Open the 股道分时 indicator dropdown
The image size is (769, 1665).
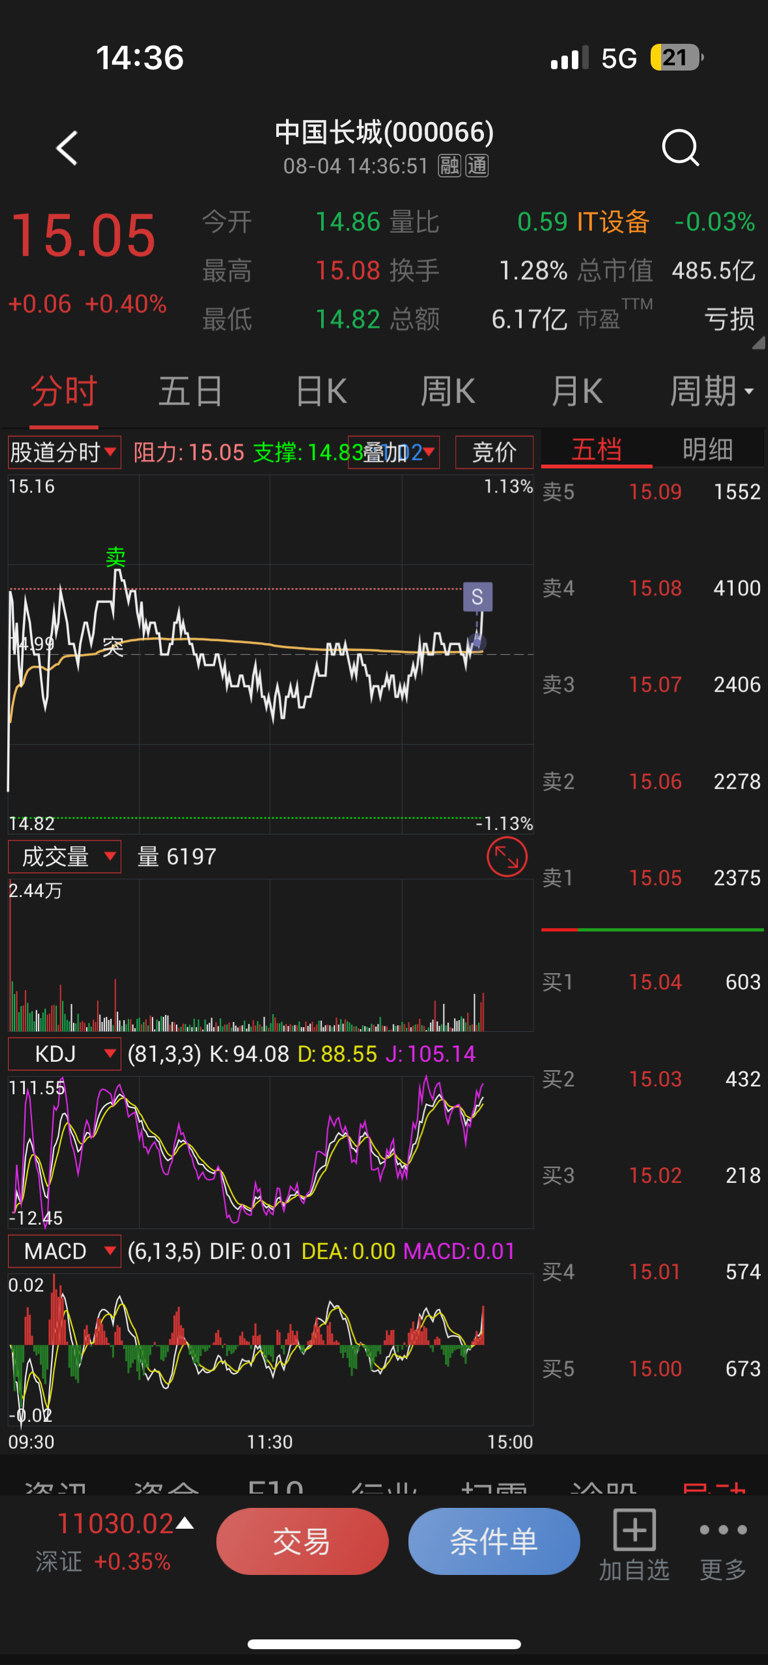64,452
